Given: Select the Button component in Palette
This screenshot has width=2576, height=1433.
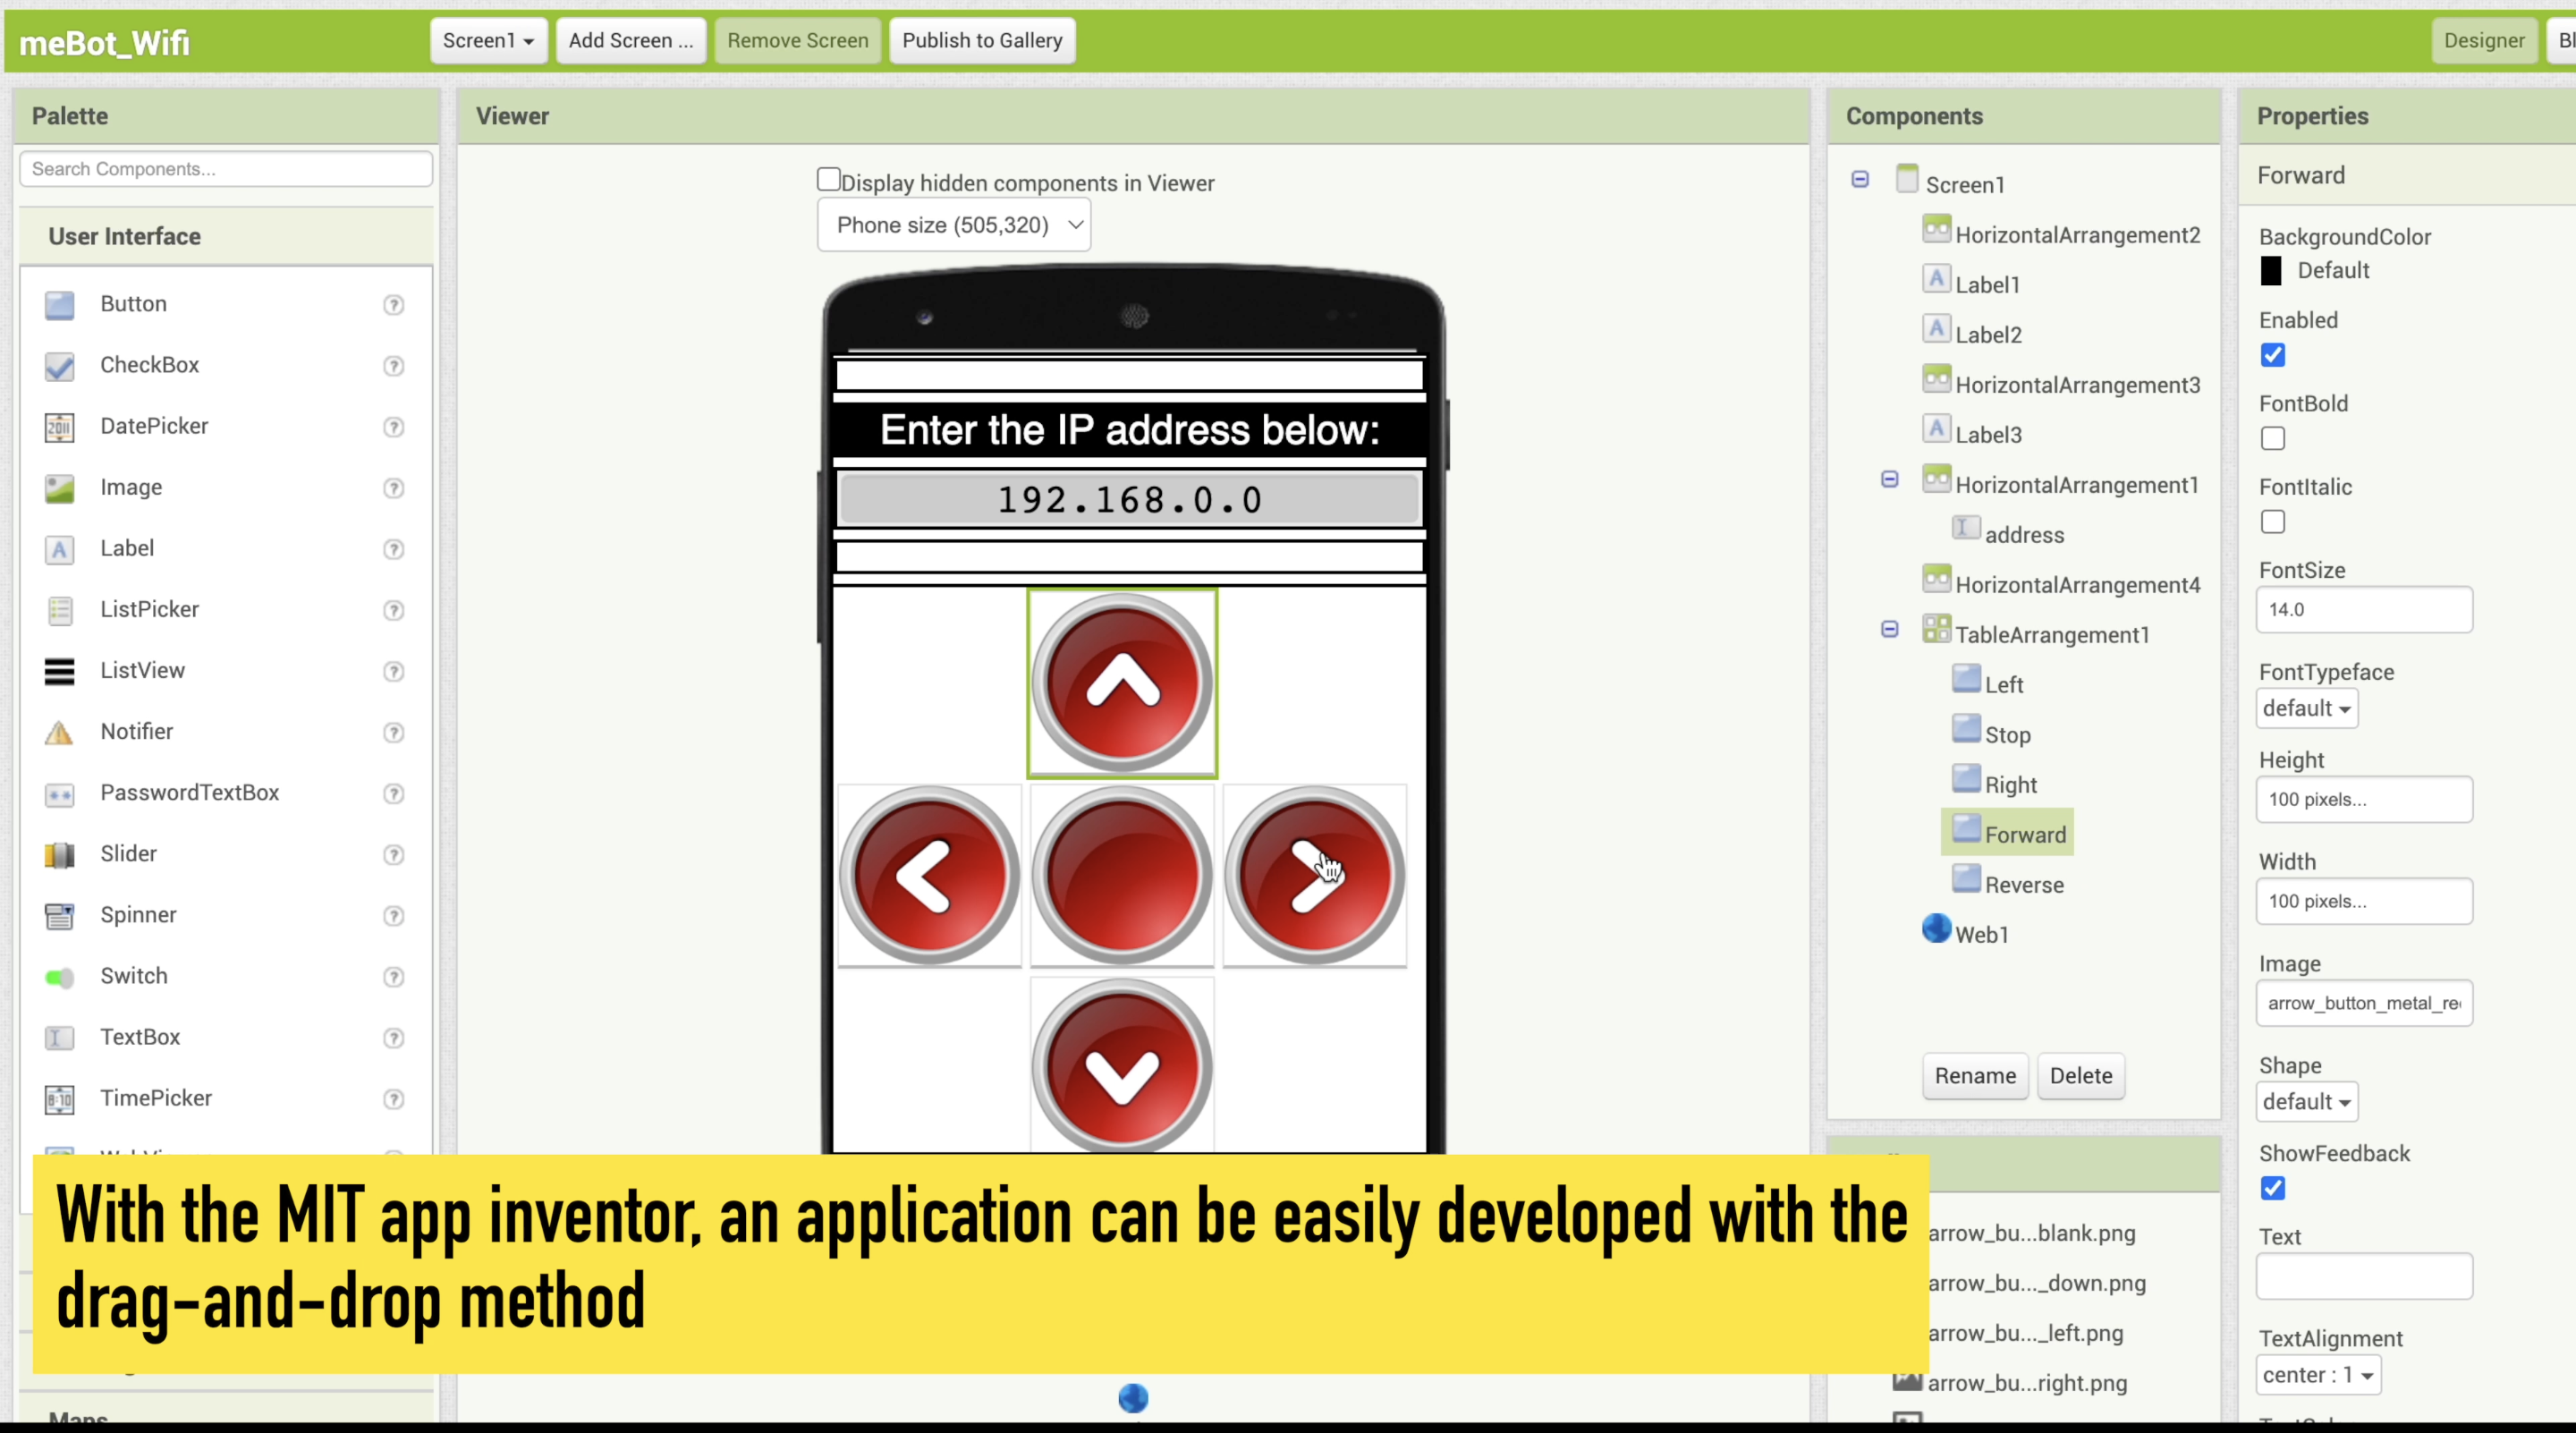Looking at the screenshot, I should (132, 301).
